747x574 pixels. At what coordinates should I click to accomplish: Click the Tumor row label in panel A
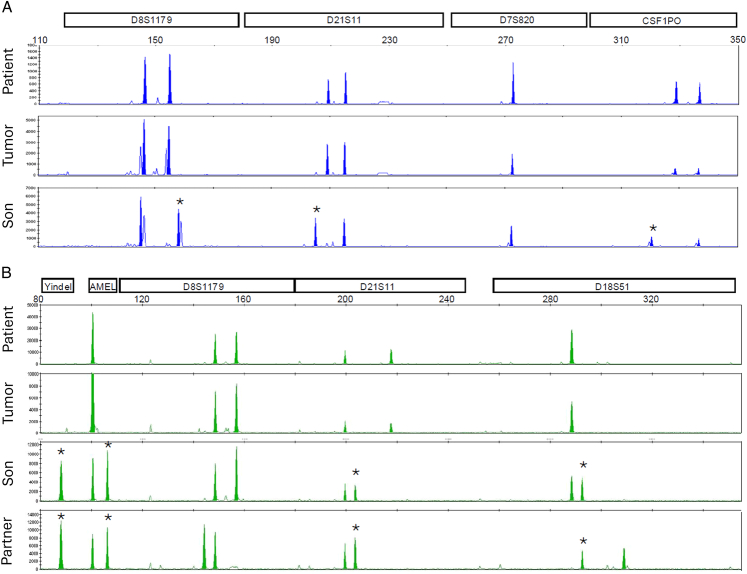click(8, 145)
